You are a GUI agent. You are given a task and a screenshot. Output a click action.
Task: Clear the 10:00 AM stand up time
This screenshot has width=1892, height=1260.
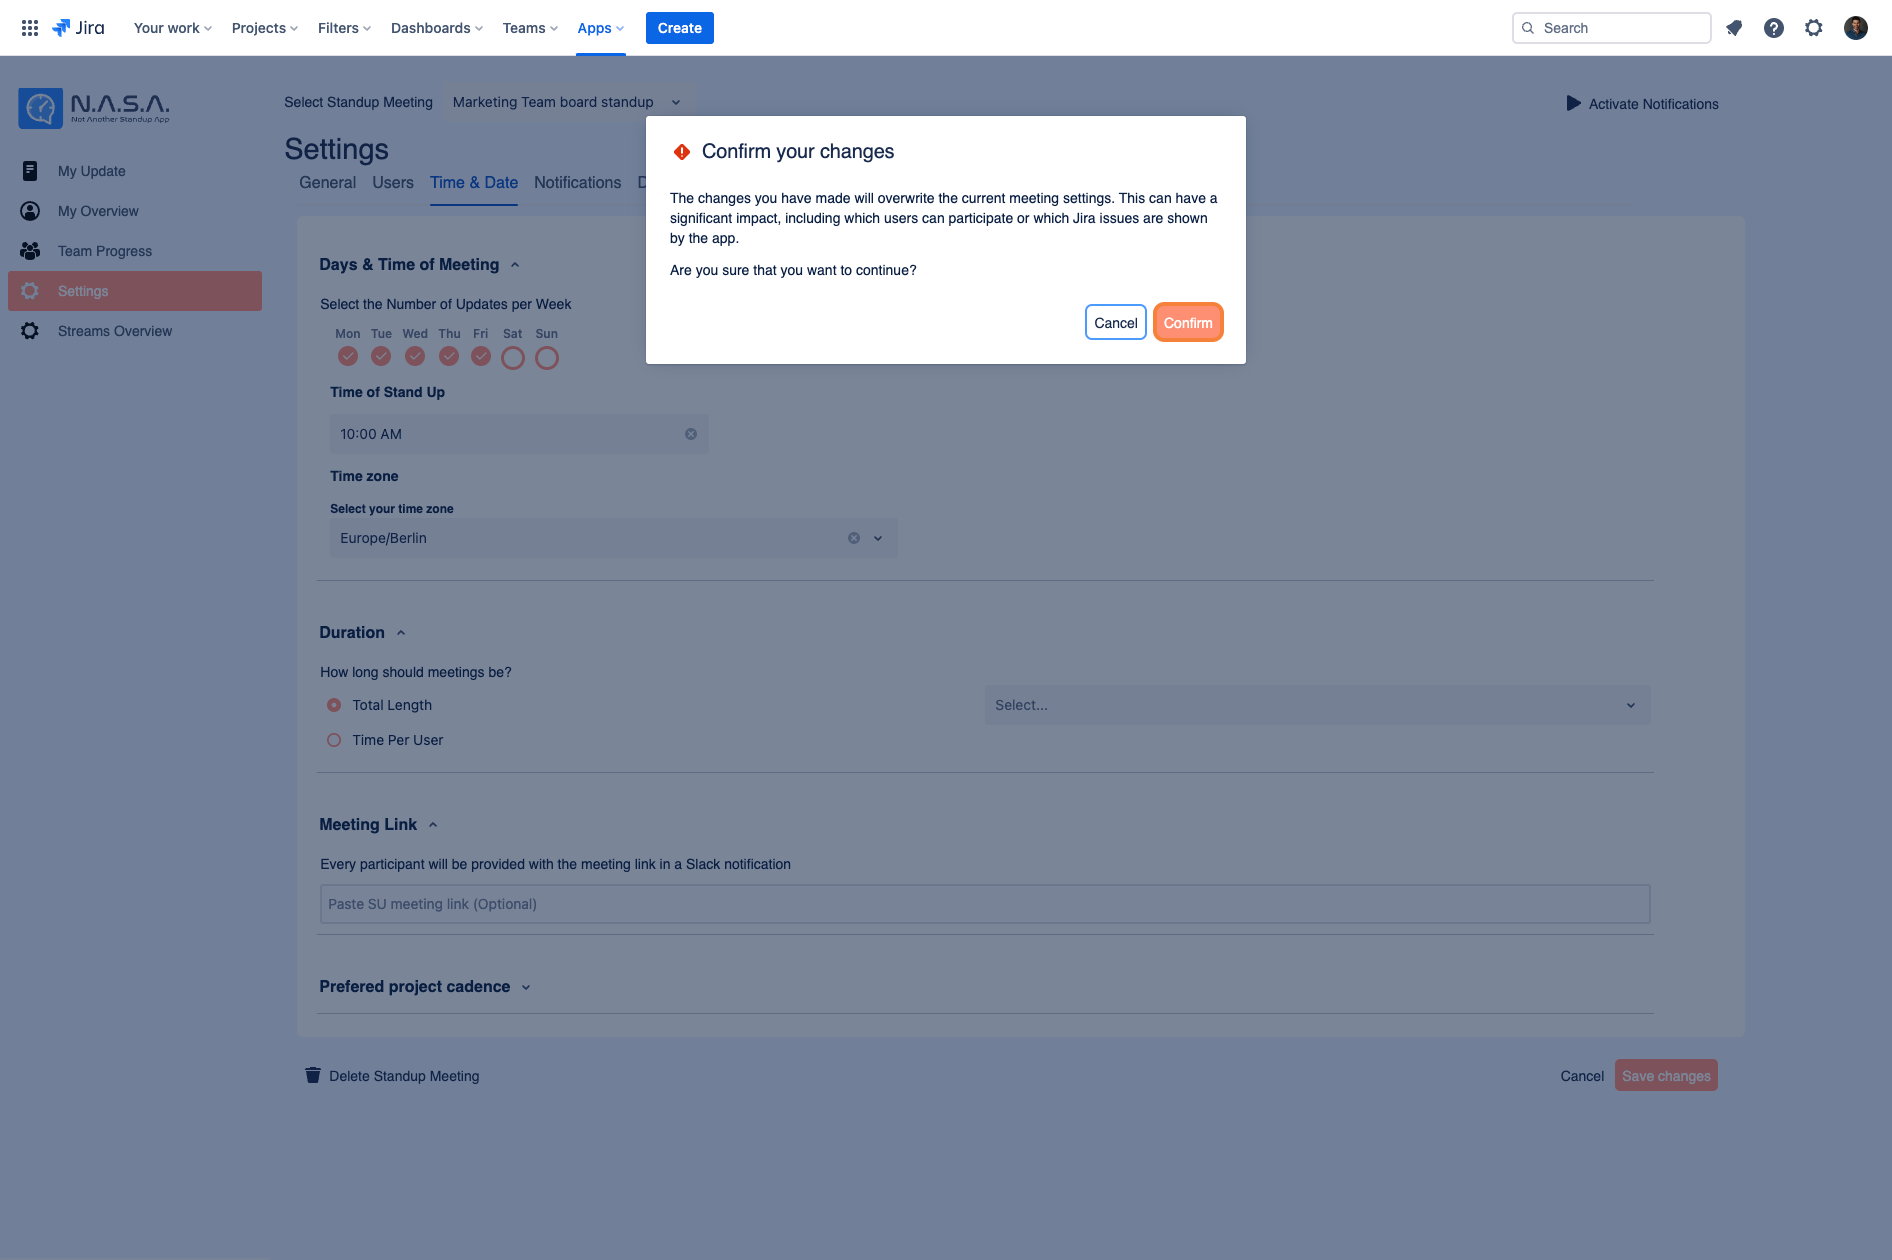[x=691, y=434]
